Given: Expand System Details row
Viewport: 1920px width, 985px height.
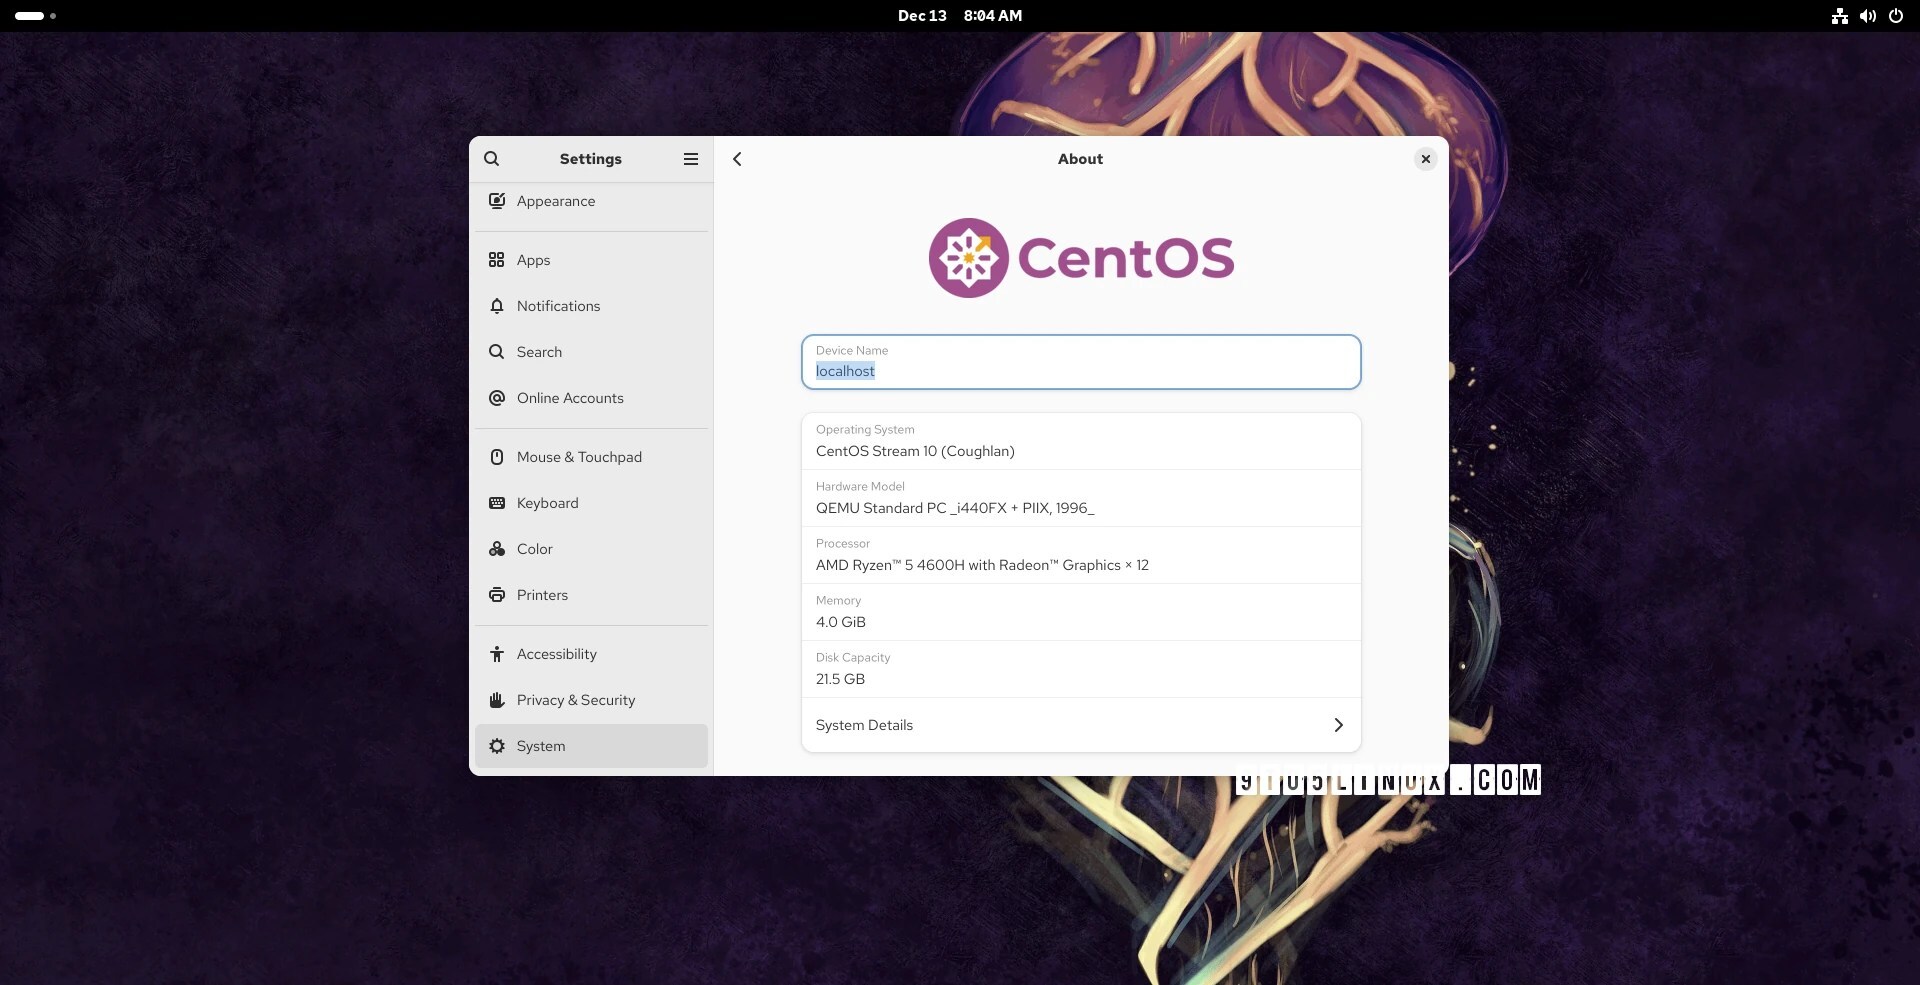Looking at the screenshot, I should (x=1080, y=725).
